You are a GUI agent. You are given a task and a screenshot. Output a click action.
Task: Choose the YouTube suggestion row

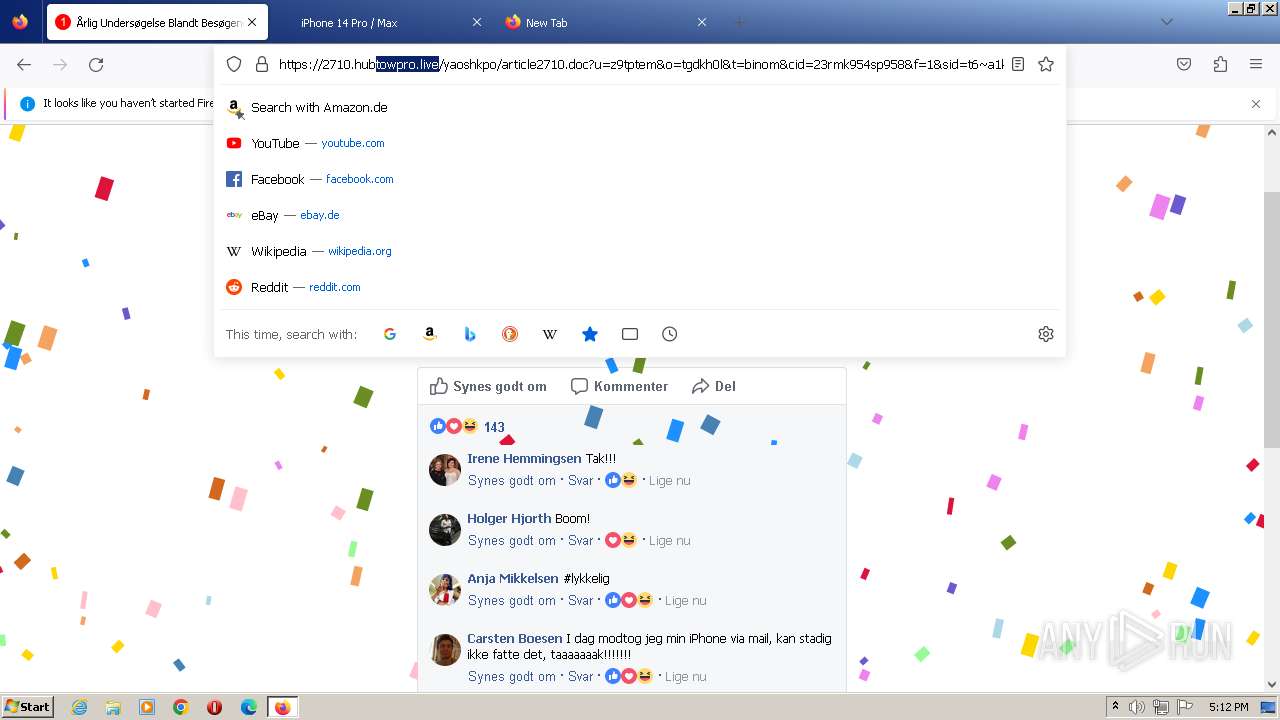(640, 143)
